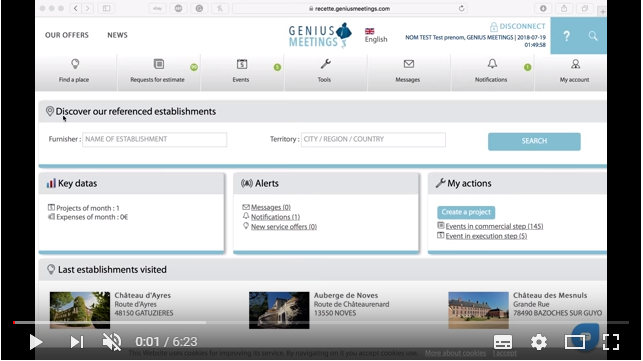
Task: Click the Messages envelope icon
Action: 408,64
